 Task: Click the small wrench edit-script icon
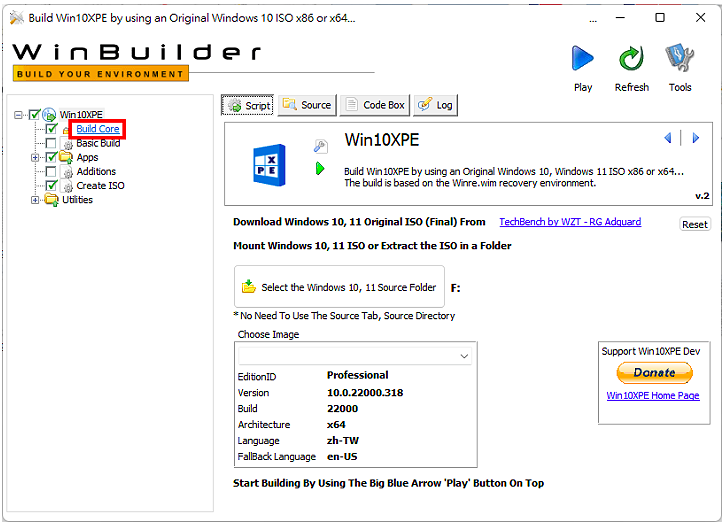pos(320,146)
